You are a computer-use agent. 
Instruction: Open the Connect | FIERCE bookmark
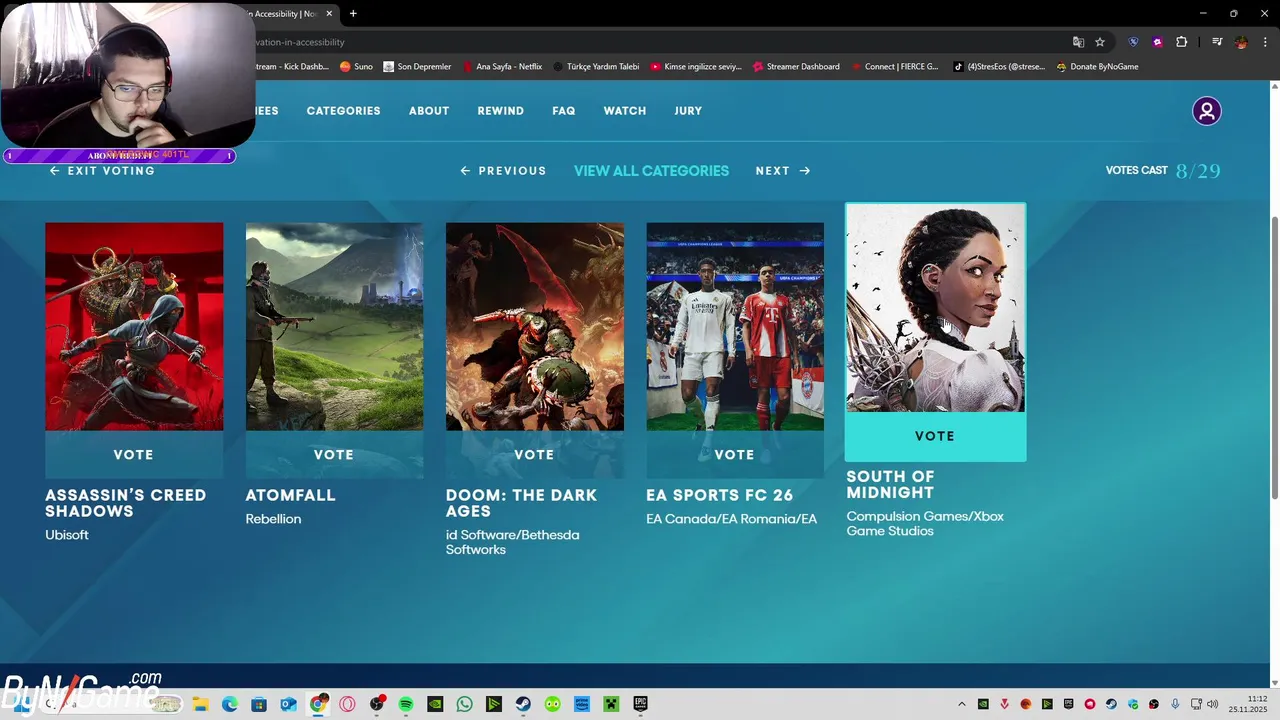coord(894,67)
